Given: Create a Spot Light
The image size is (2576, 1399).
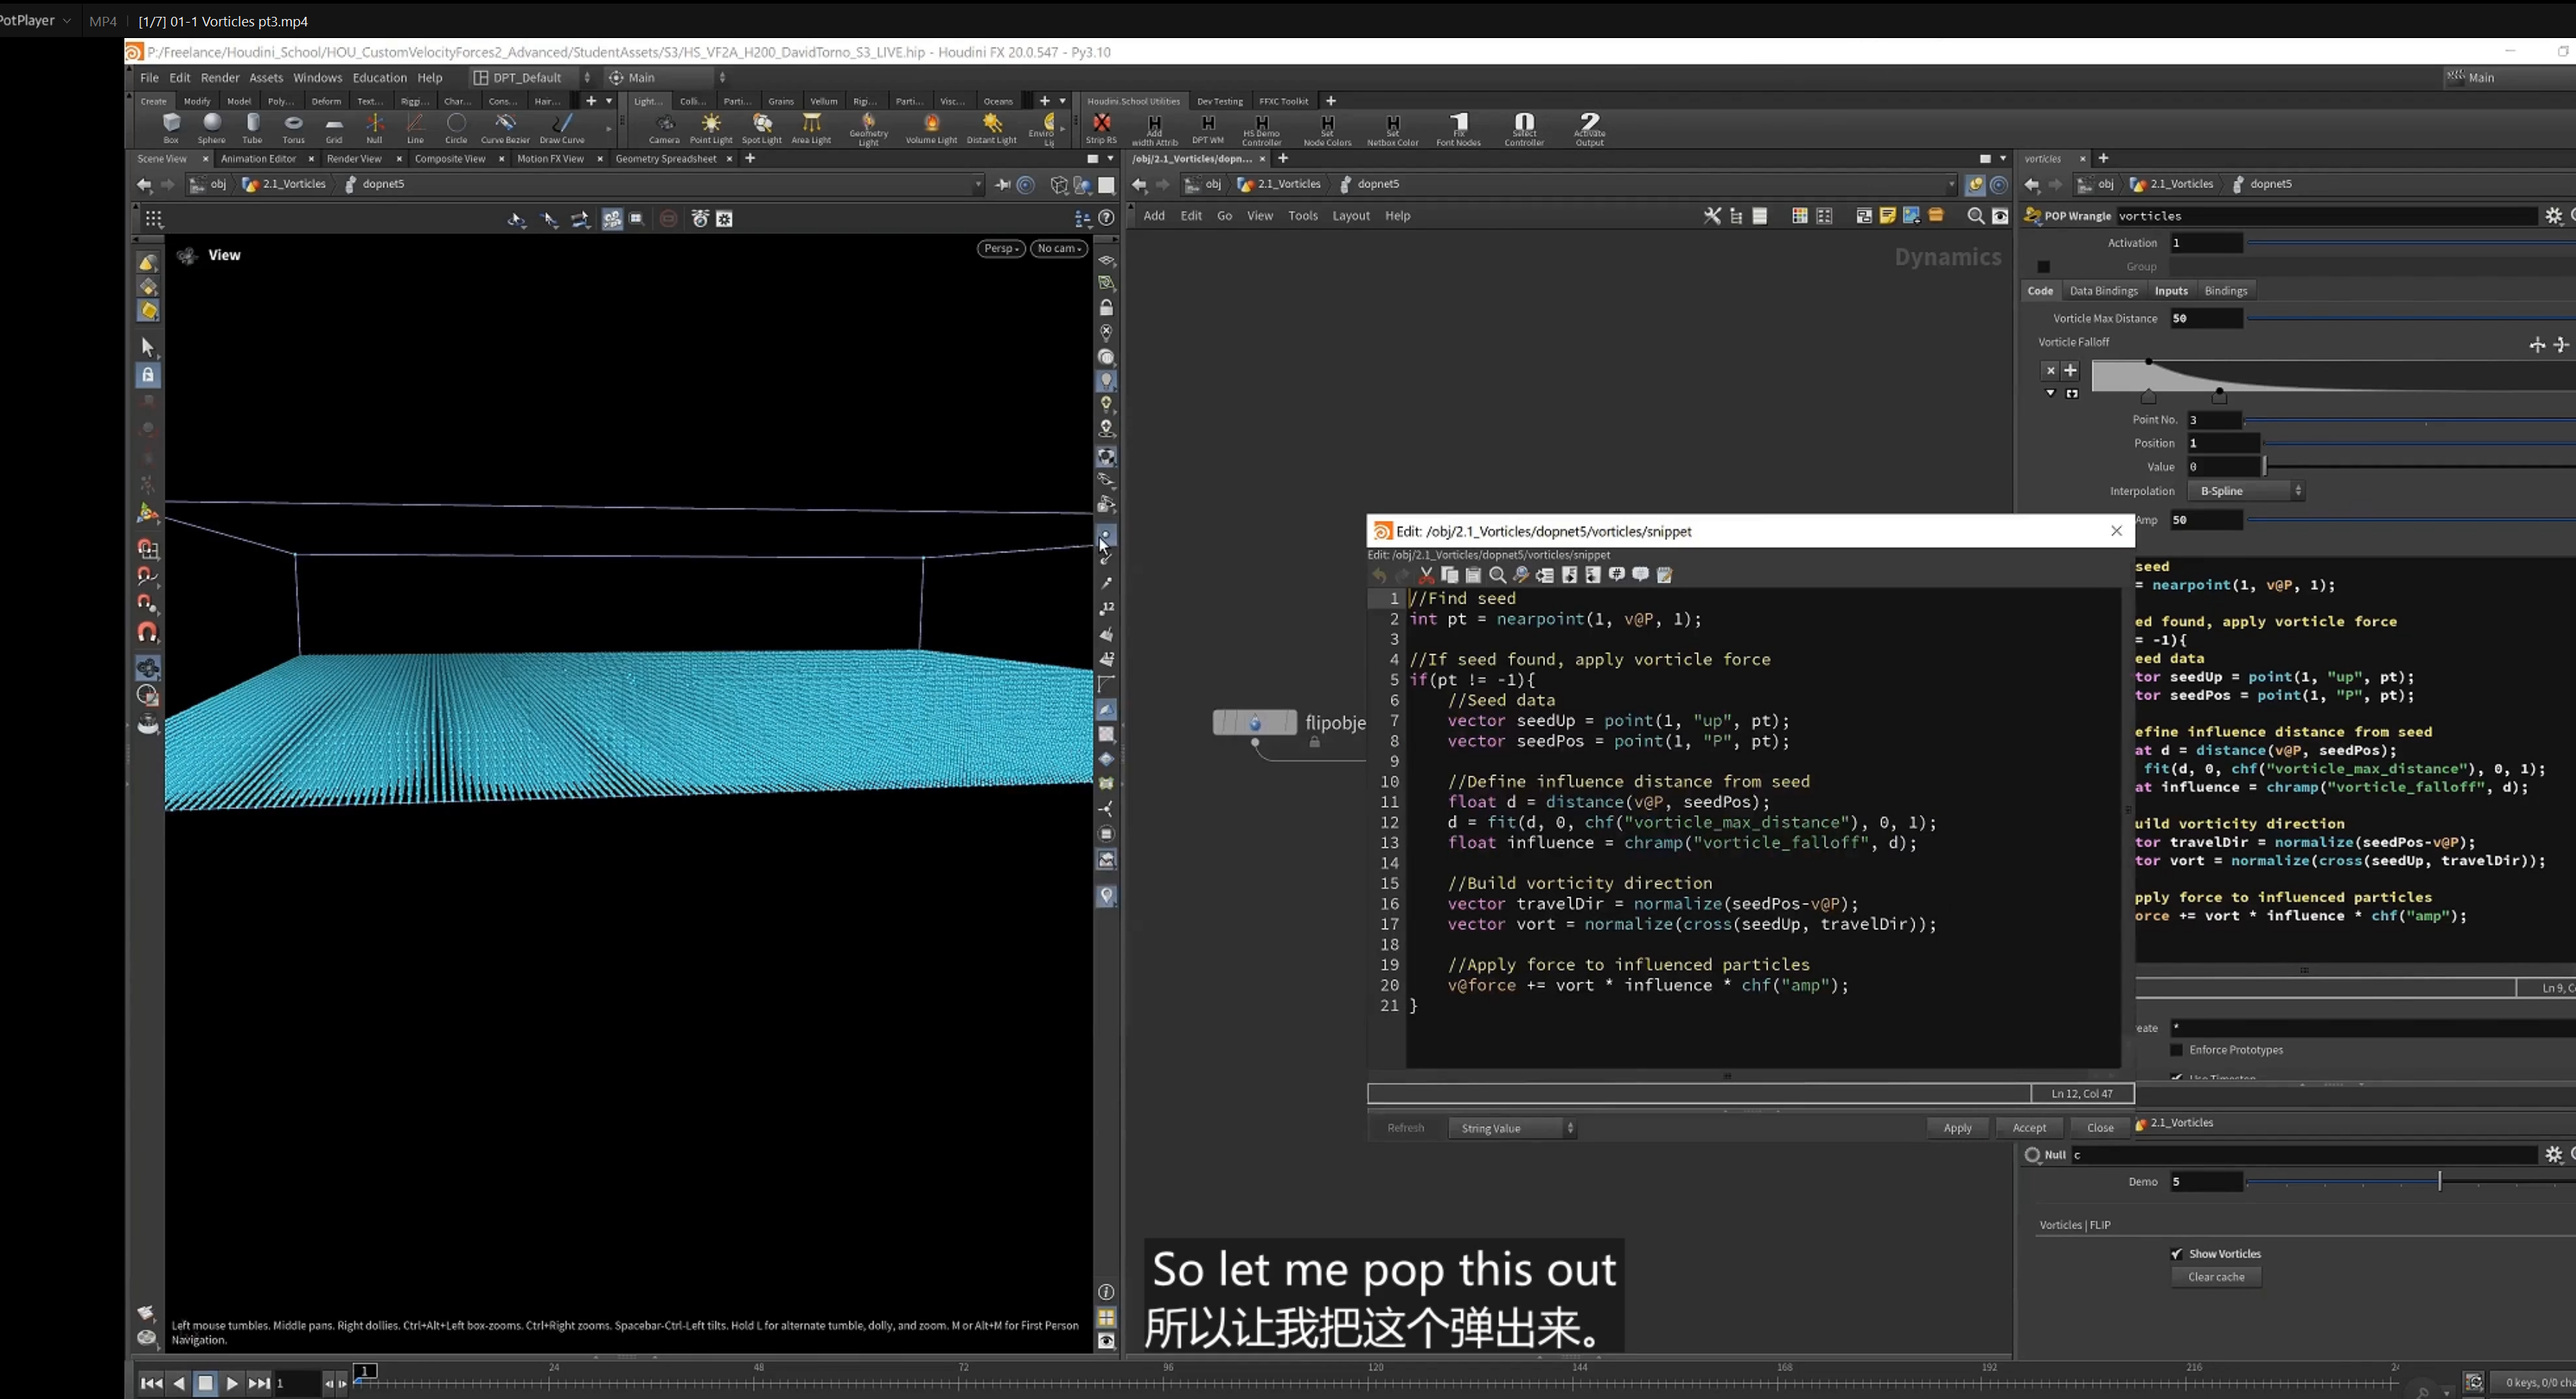Looking at the screenshot, I should coord(762,128).
